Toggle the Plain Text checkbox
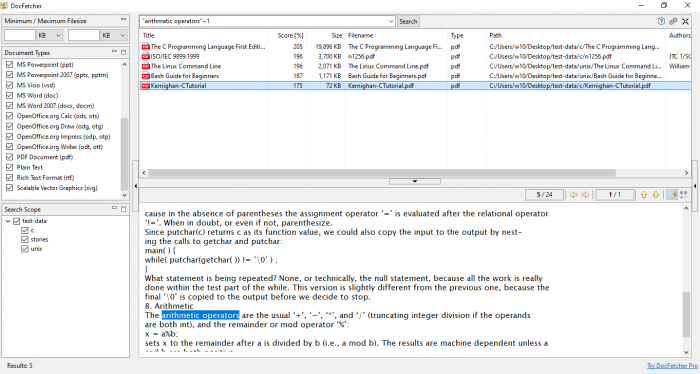Viewport: 700px width, 374px height. pos(9,167)
